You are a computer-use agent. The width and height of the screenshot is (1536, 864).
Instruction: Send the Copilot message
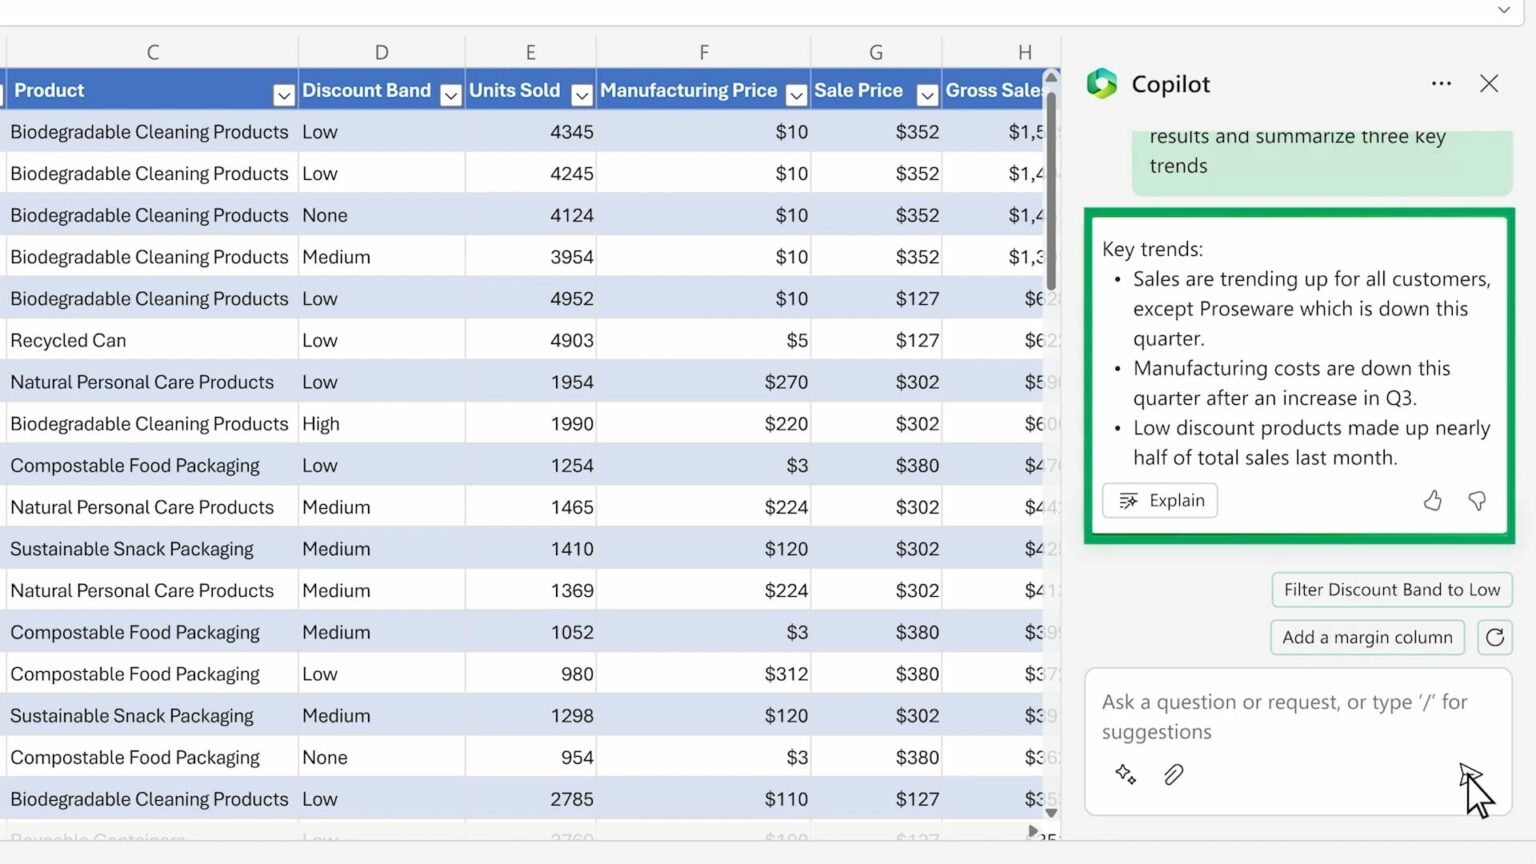(1469, 775)
